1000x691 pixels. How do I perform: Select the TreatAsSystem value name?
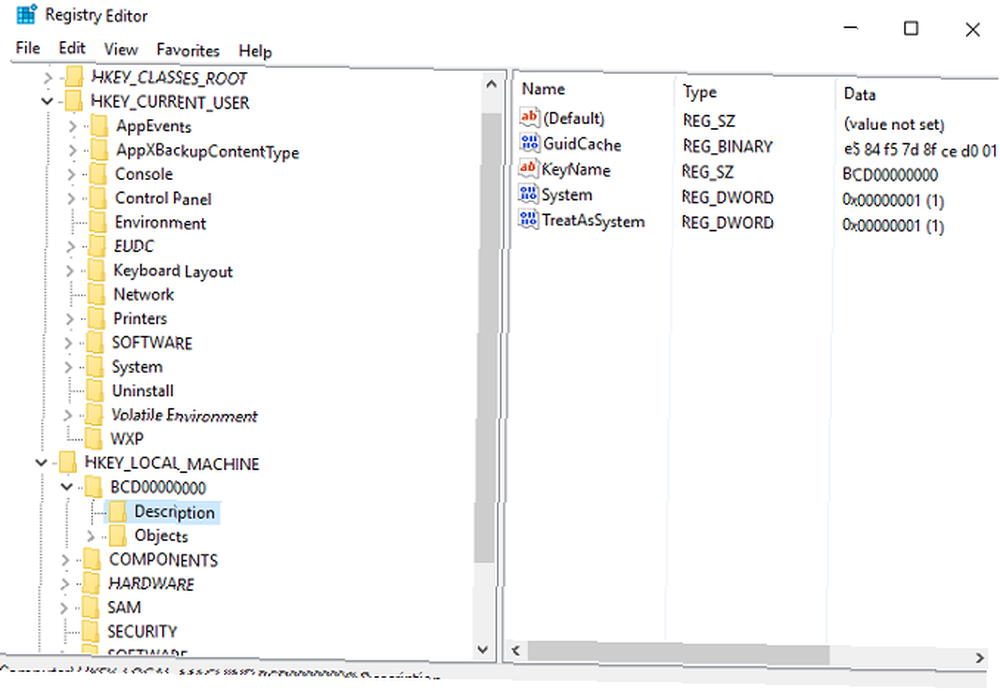[x=593, y=221]
